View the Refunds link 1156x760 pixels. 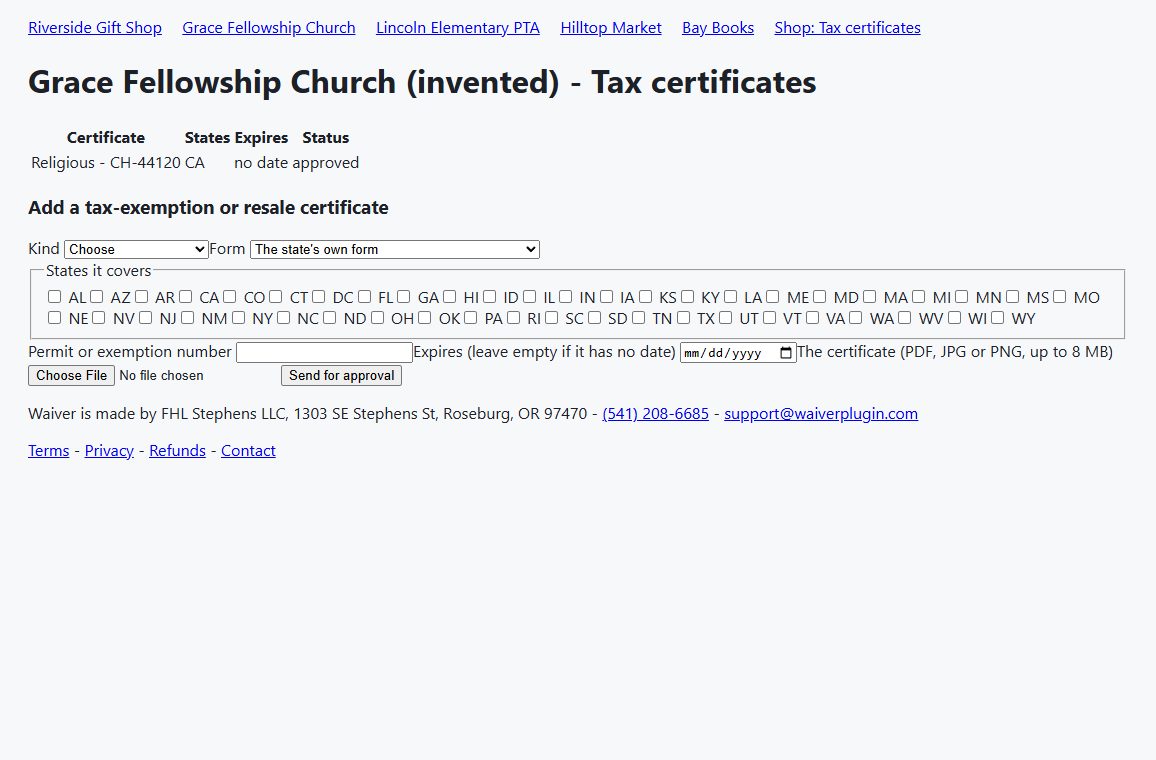coord(177,450)
